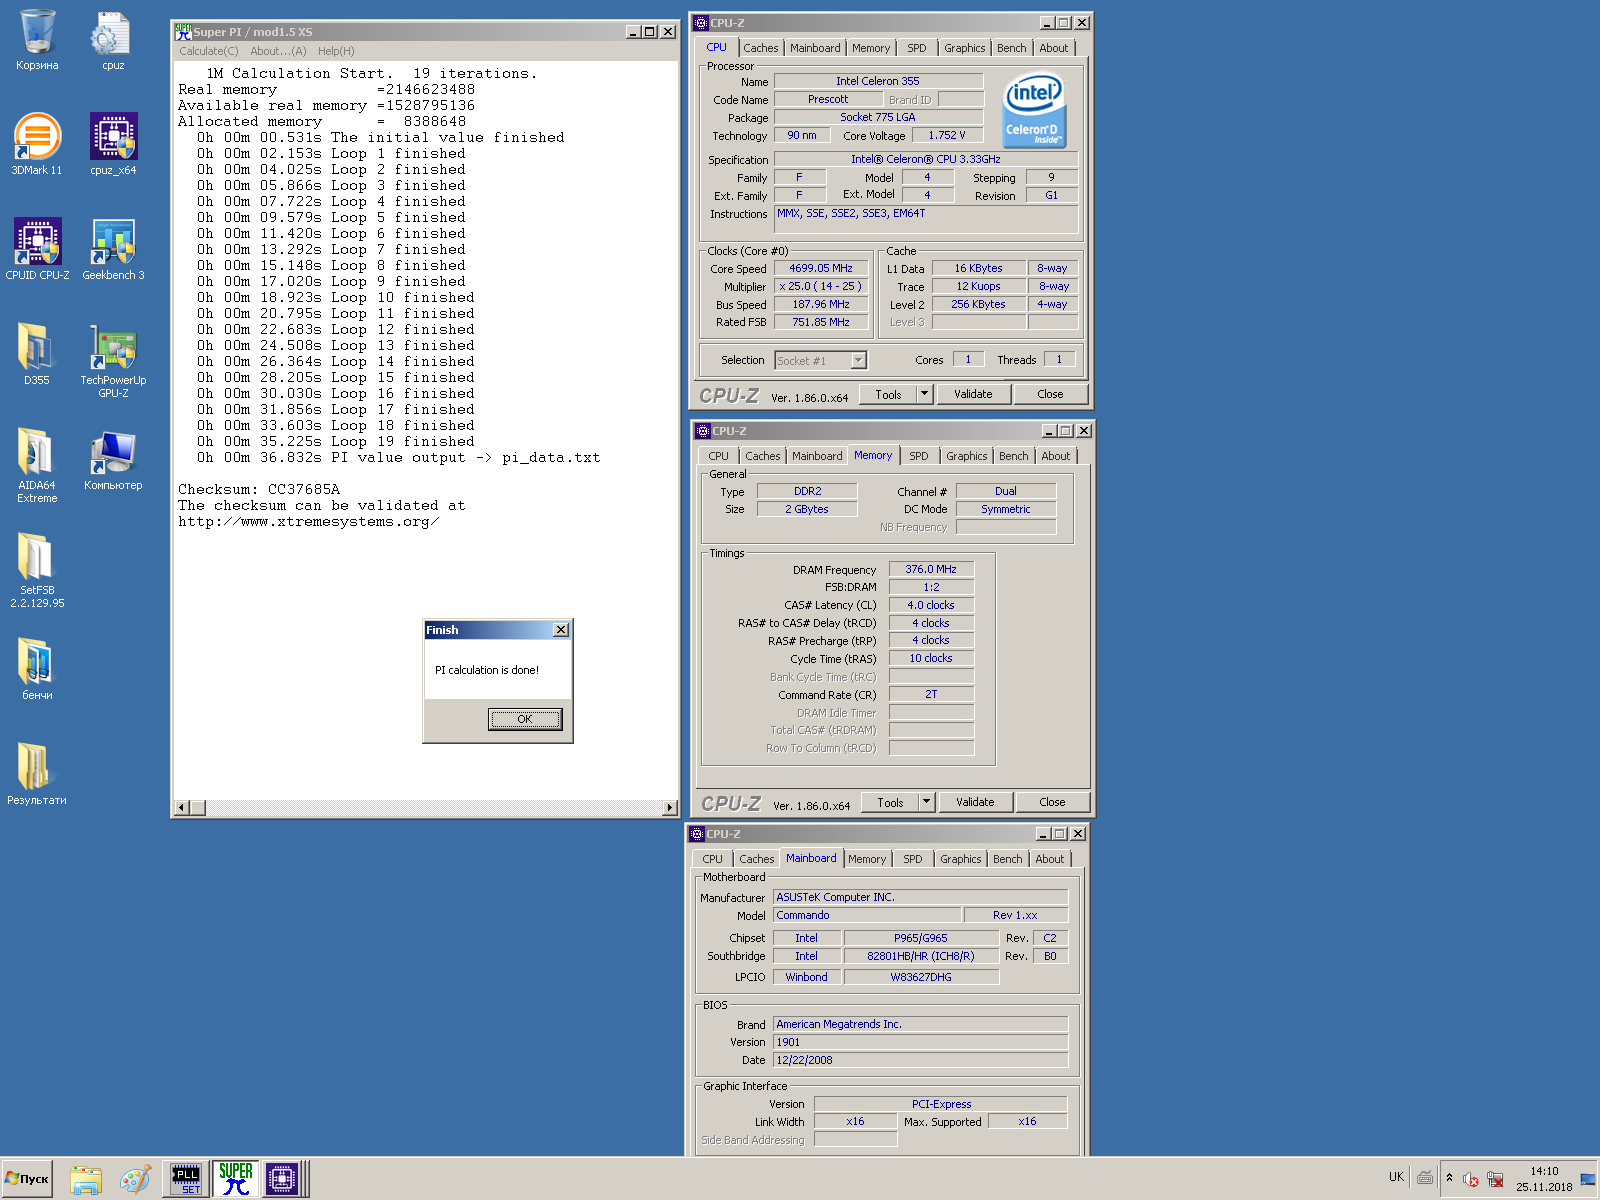Open the бенчи folder icon

point(37,670)
